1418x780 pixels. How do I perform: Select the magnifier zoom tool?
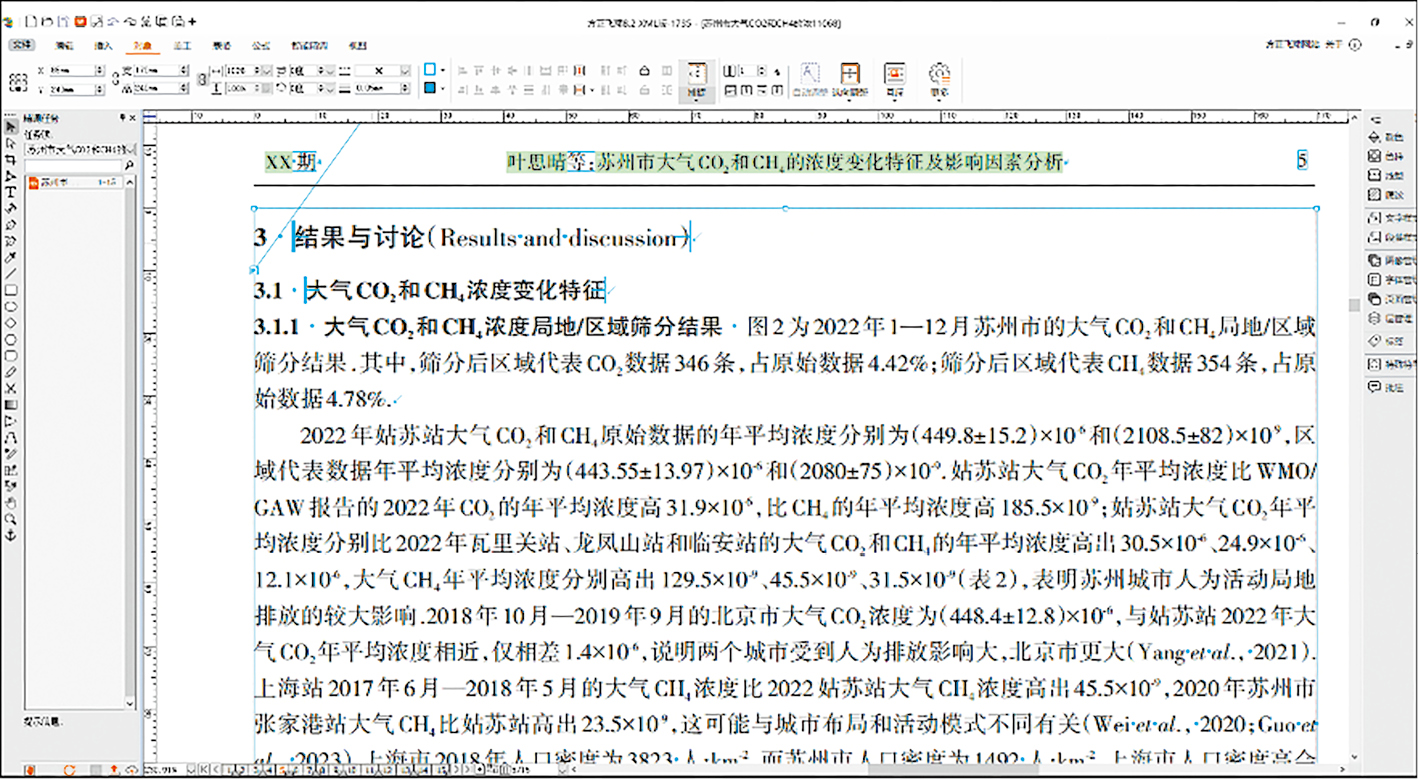[11, 518]
